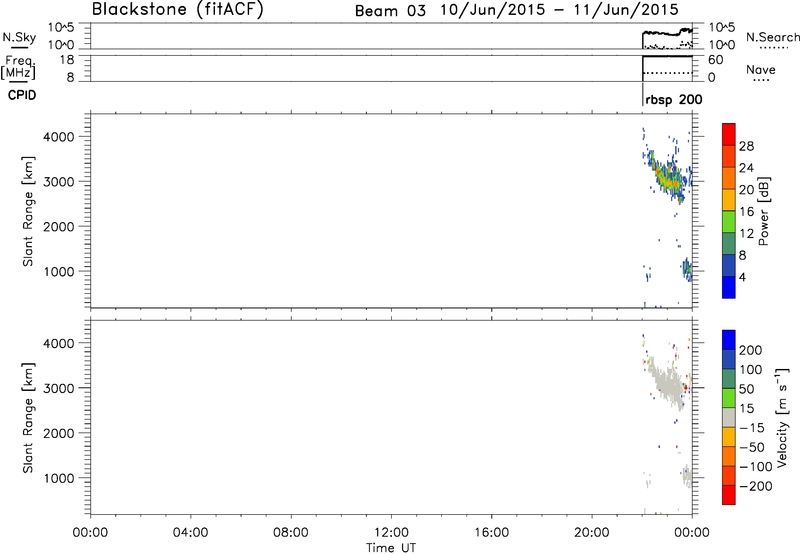Click the yellow-orange 16 dB Power swatch

(x=729, y=199)
